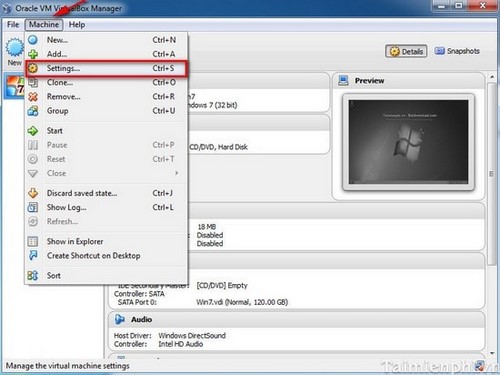Viewport: 500px width, 375px height.
Task: Choose Discard saved state... entry
Action: coord(106,193)
